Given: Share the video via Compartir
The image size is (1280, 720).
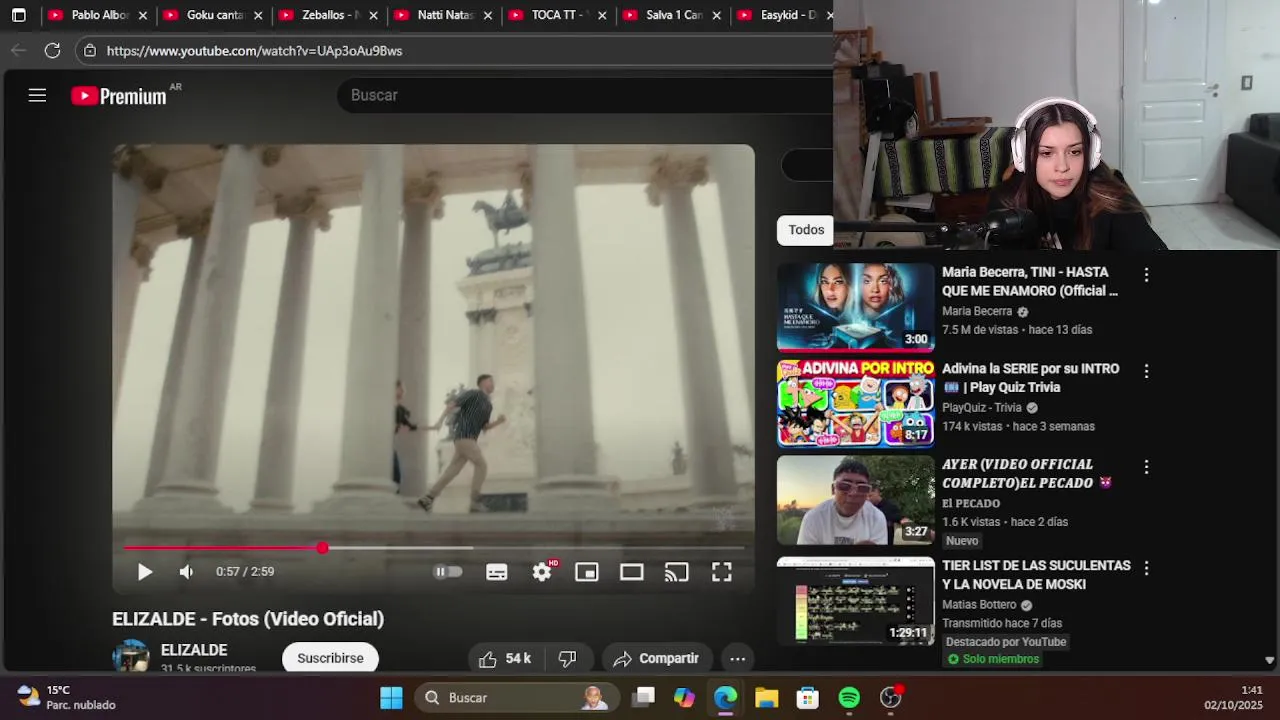Looking at the screenshot, I should click(656, 658).
